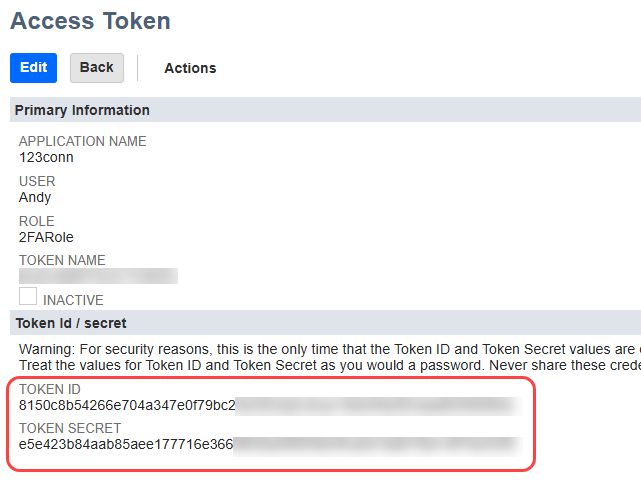Click the user value Andy
641x483 pixels.
pos(35,197)
